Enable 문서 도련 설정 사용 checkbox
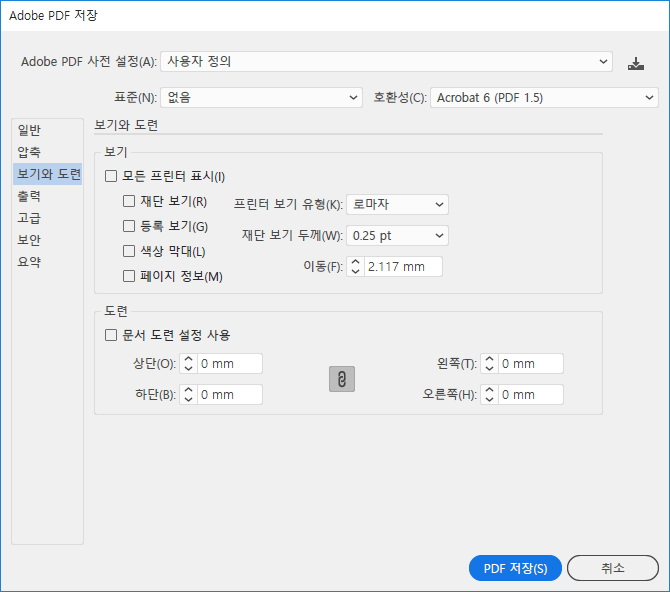The image size is (670, 592). click(x=111, y=335)
